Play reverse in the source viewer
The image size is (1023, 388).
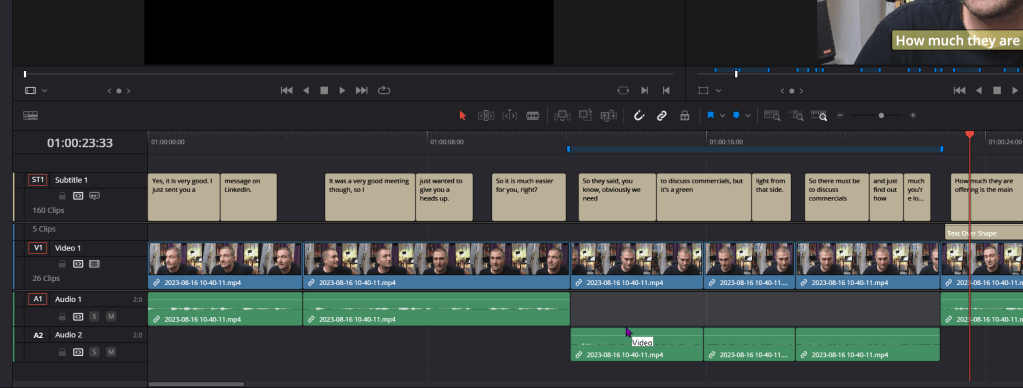[x=306, y=91]
